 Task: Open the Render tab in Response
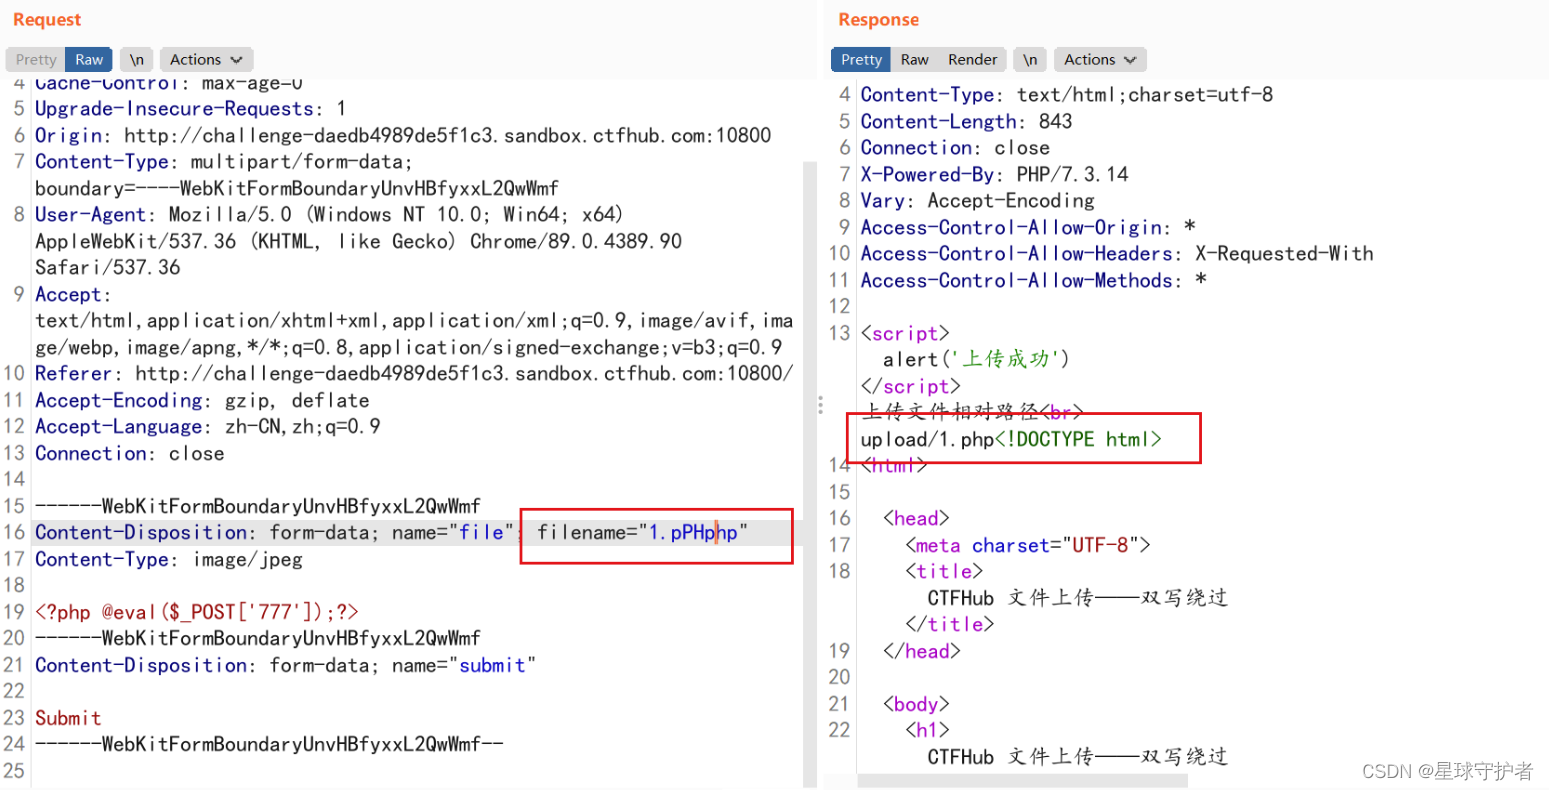pyautogui.click(x=972, y=60)
